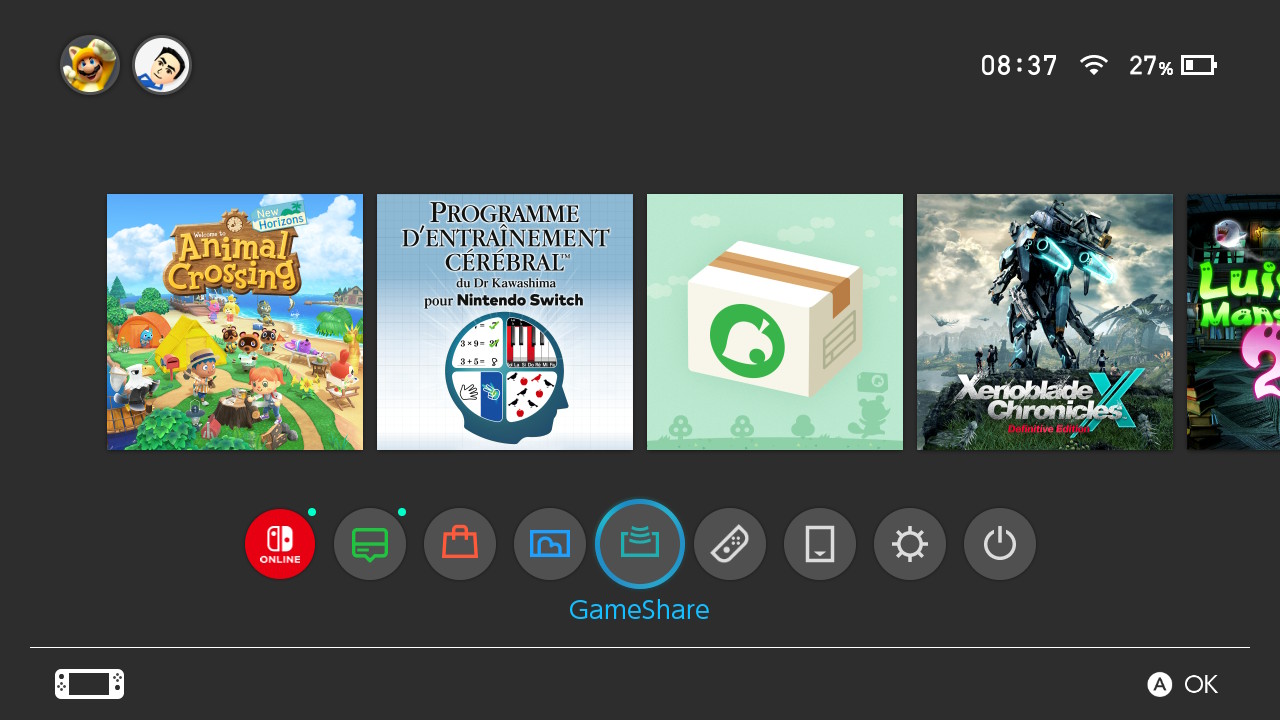The height and width of the screenshot is (720, 1280).
Task: Open the Sleep Mode power icon
Action: (x=1000, y=544)
